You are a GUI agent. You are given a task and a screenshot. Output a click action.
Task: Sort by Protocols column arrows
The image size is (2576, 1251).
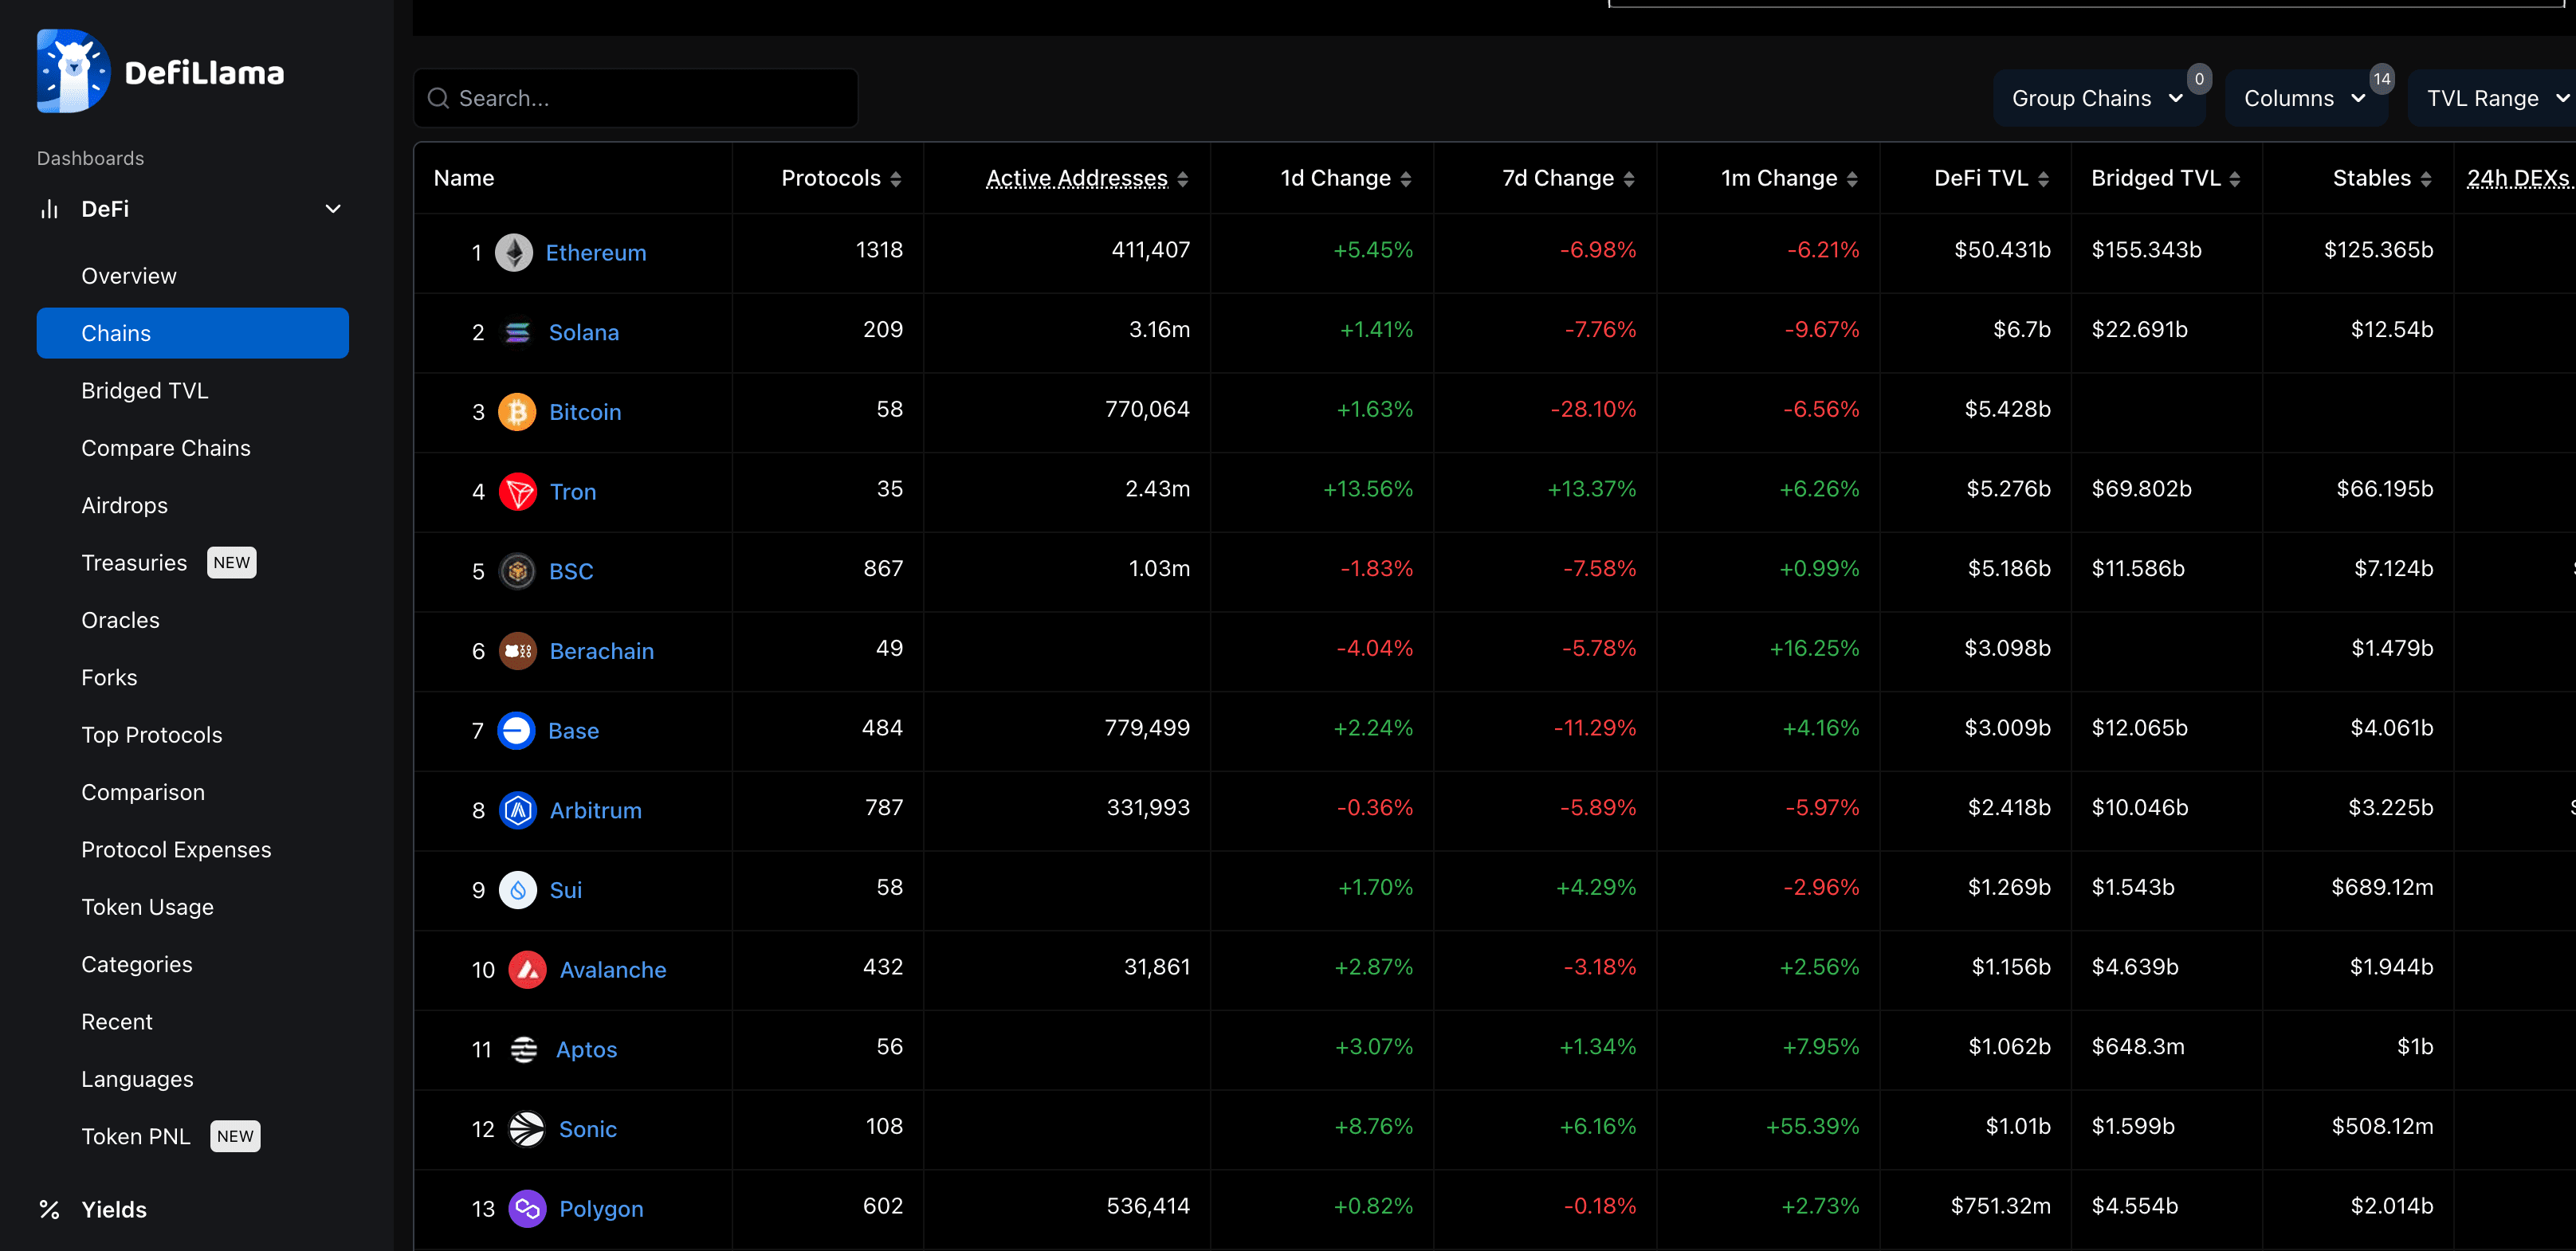[x=896, y=179]
